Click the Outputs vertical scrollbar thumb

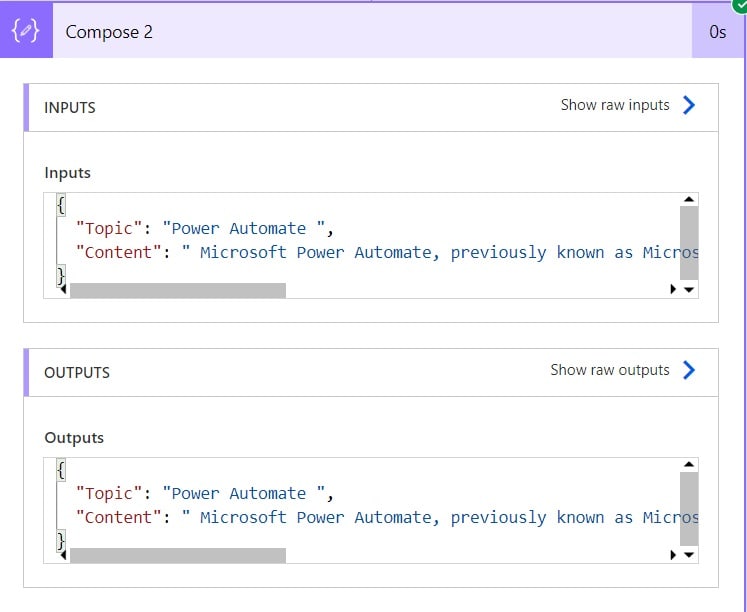click(689, 508)
